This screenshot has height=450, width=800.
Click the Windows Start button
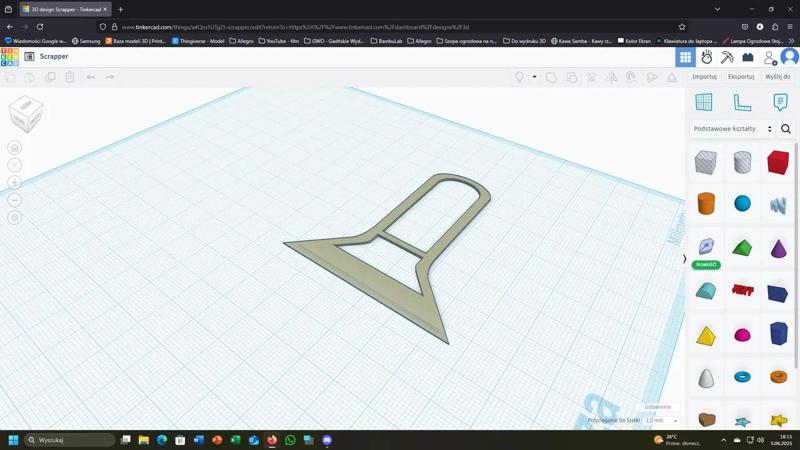pyautogui.click(x=14, y=440)
